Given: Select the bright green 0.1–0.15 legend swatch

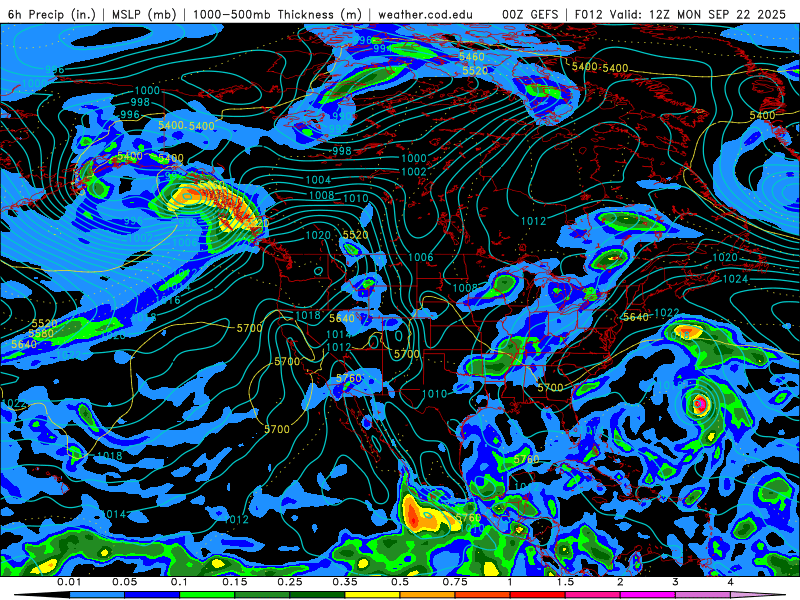Looking at the screenshot, I should pyautogui.click(x=207, y=595).
